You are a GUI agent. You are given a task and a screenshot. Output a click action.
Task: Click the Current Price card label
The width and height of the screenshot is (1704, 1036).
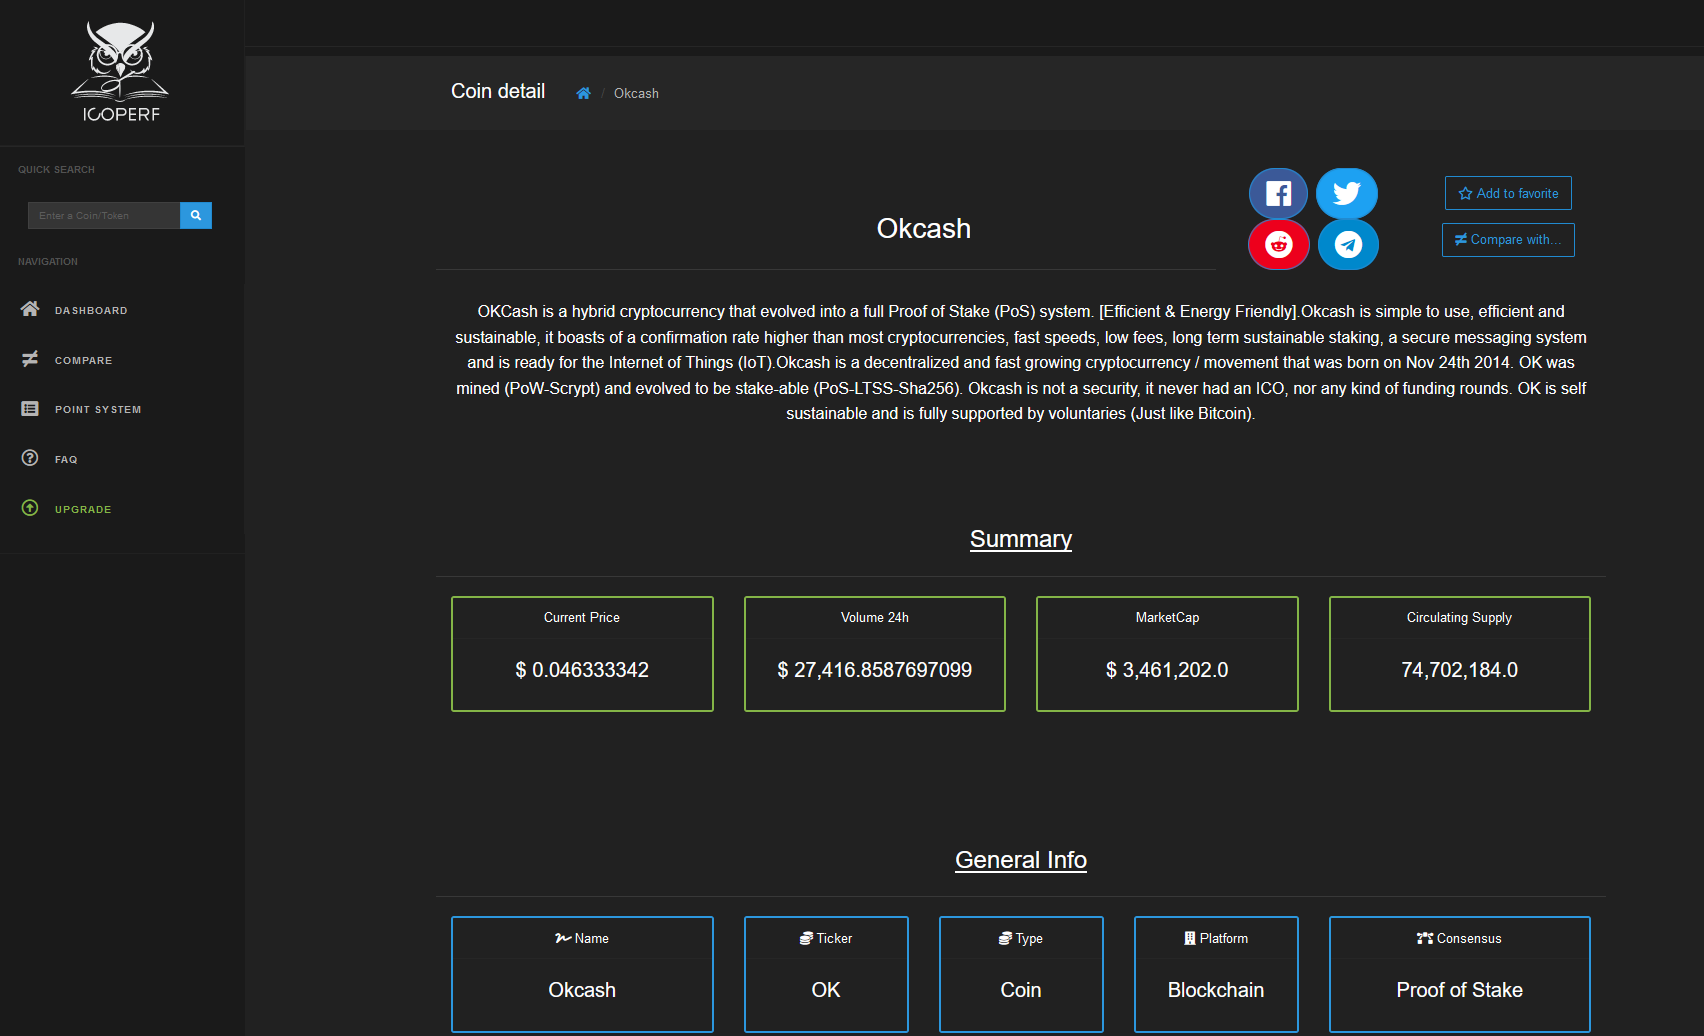pyautogui.click(x=582, y=618)
